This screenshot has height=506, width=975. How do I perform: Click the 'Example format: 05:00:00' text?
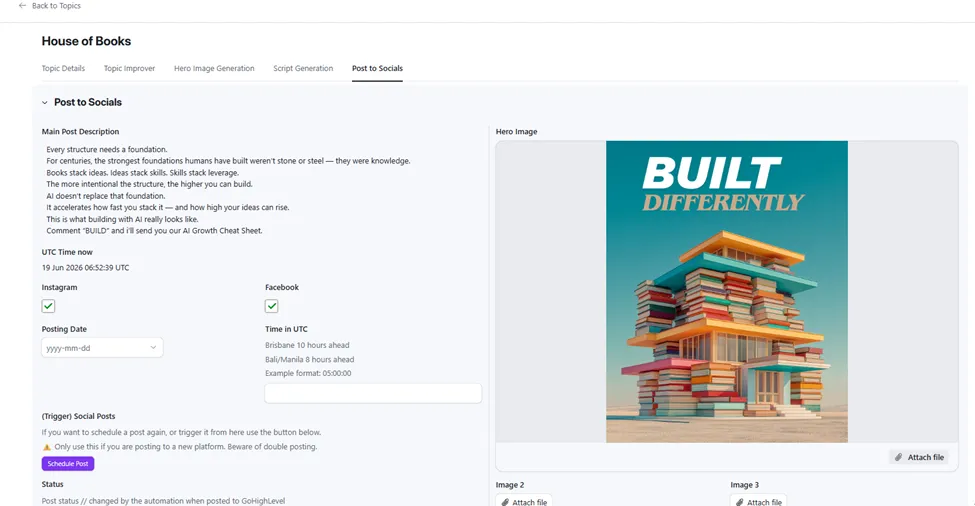point(308,374)
